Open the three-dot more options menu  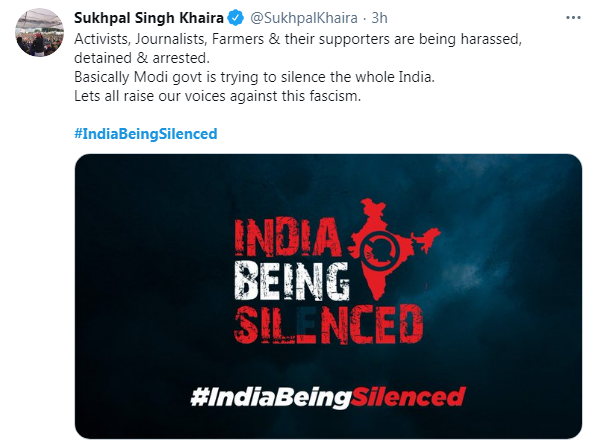click(573, 17)
